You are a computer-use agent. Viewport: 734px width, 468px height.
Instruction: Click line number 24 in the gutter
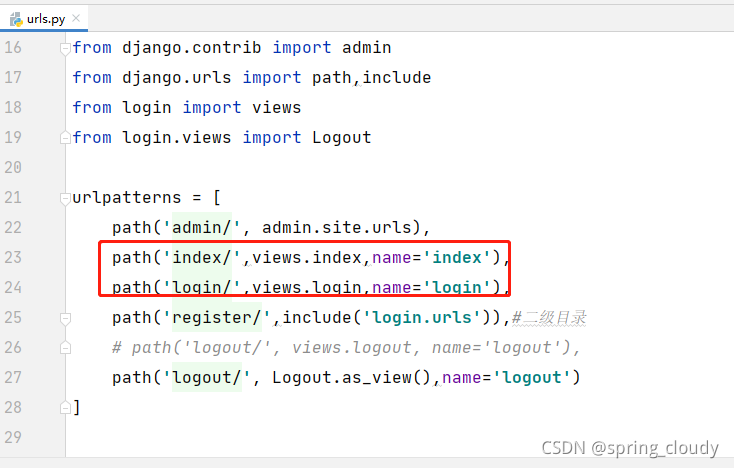(x=13, y=287)
